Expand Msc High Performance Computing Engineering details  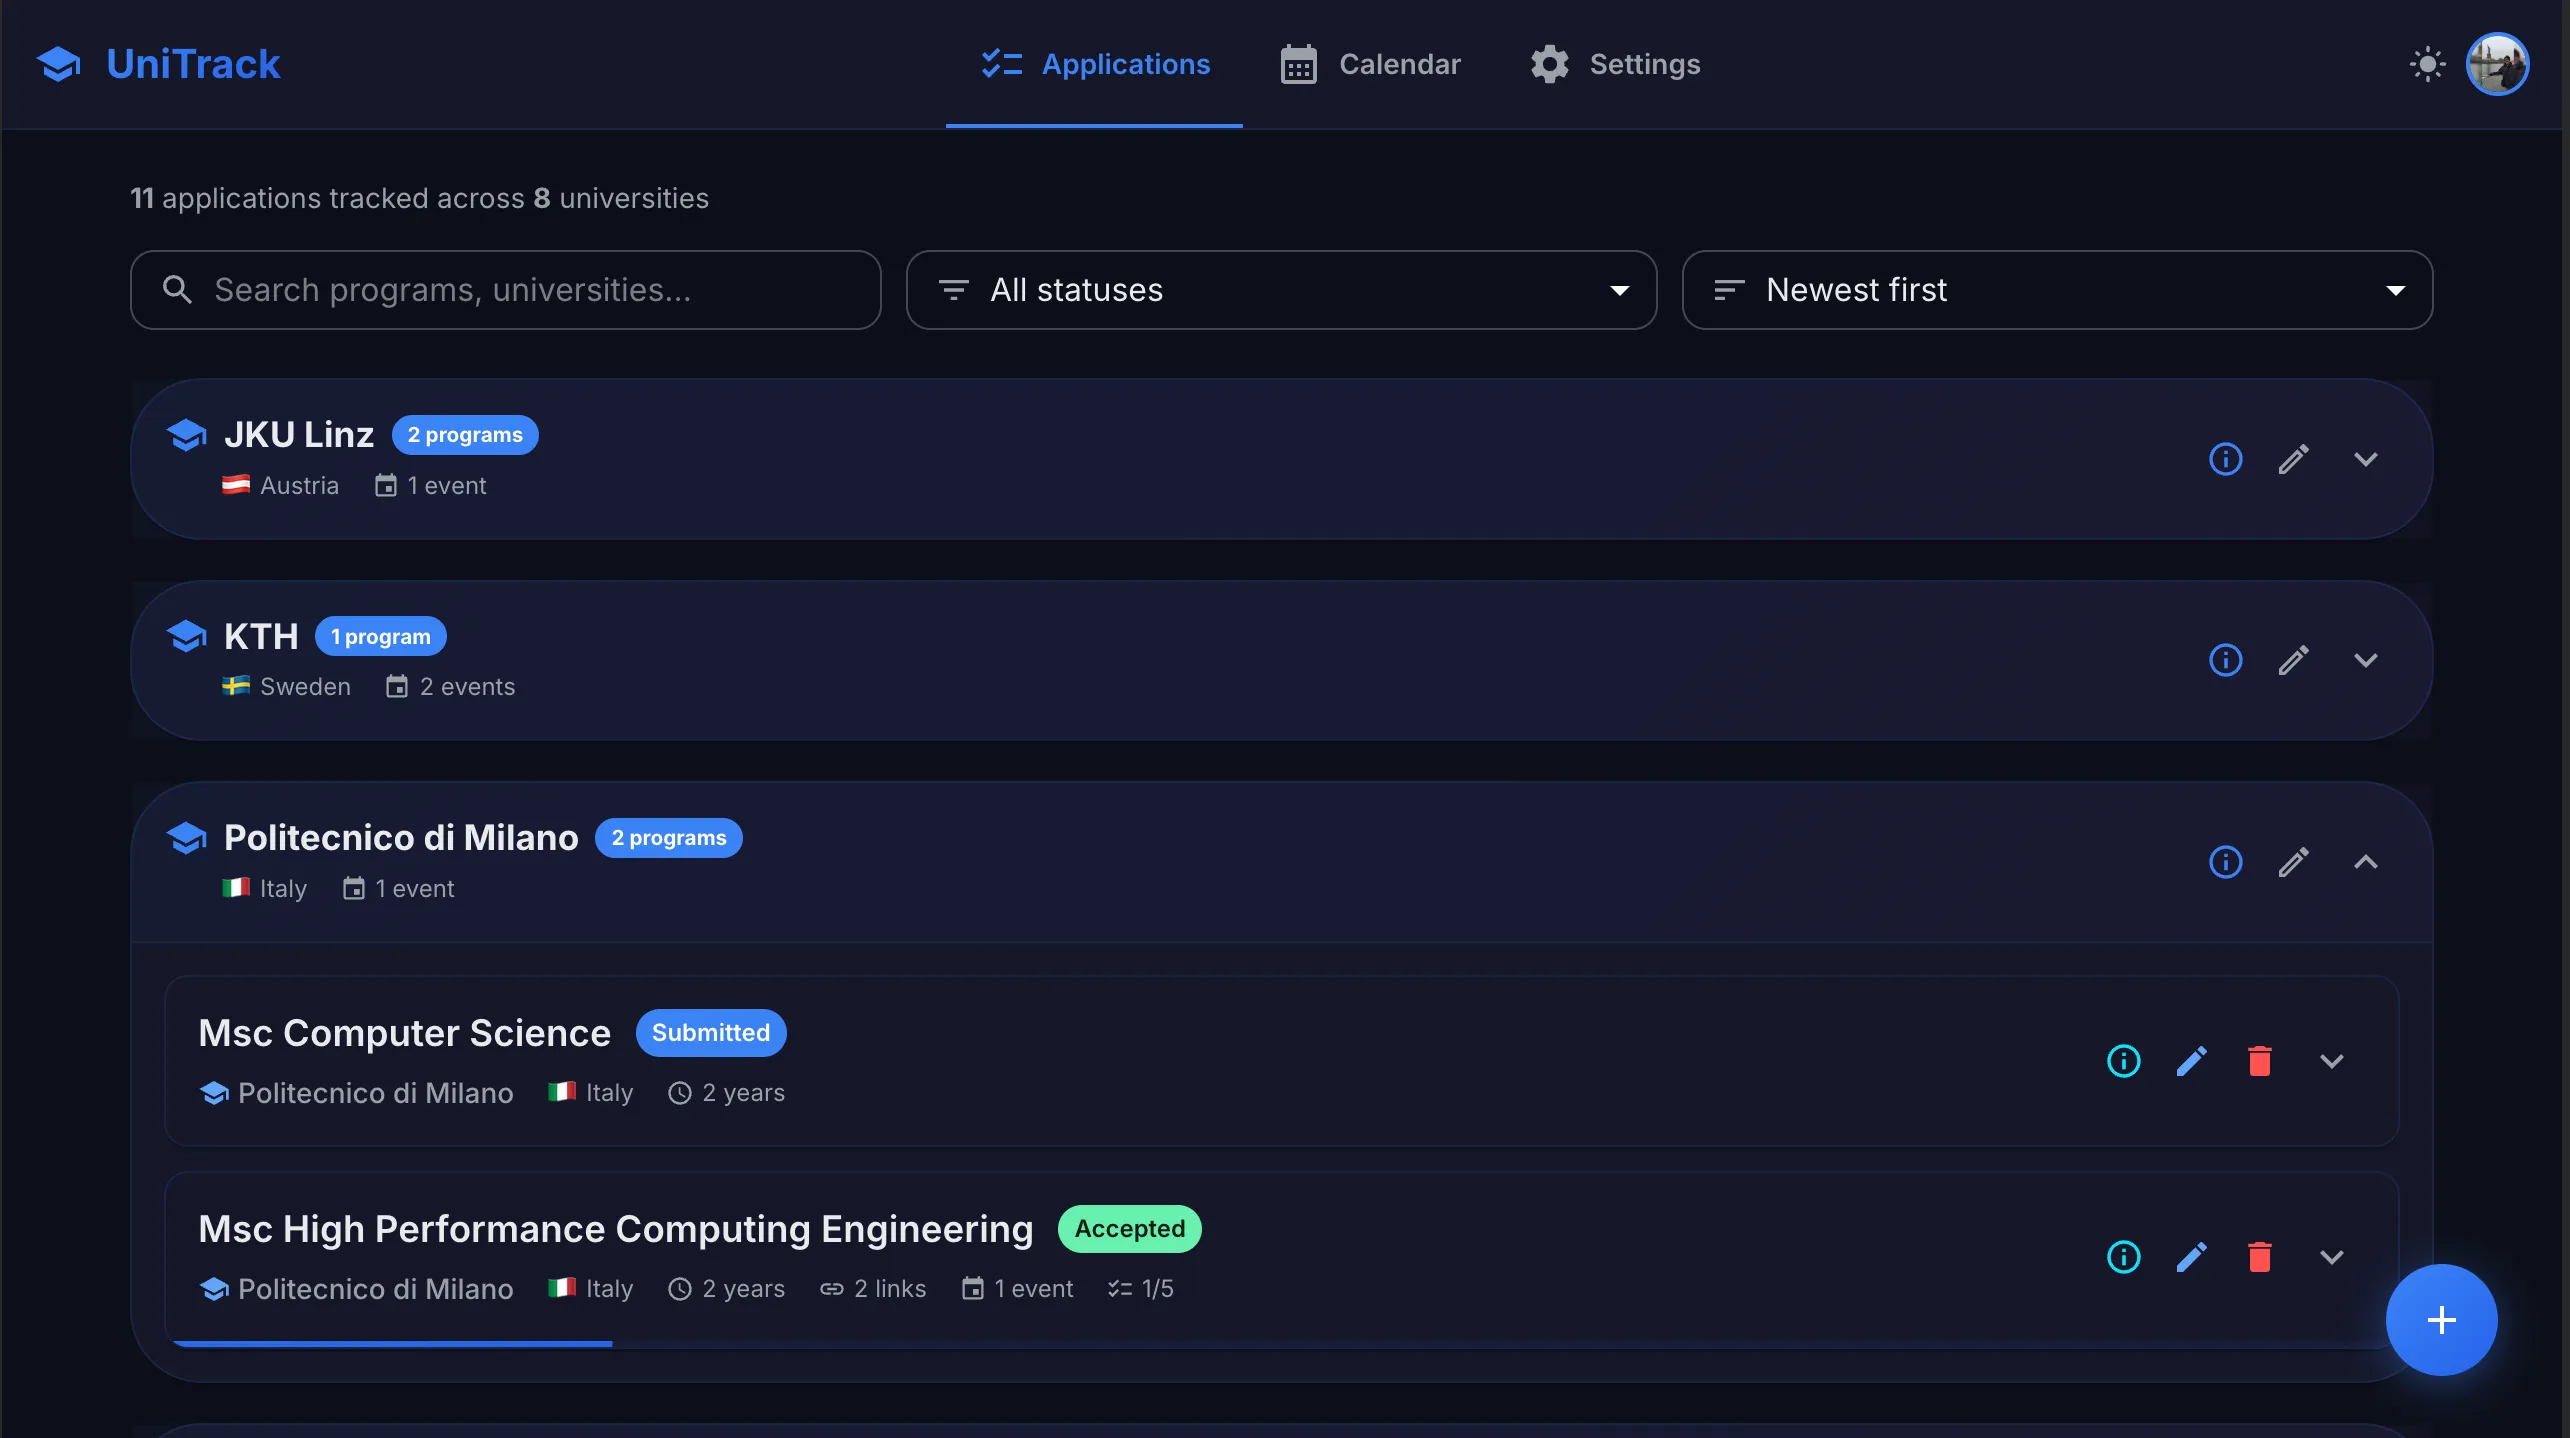pyautogui.click(x=2331, y=1257)
